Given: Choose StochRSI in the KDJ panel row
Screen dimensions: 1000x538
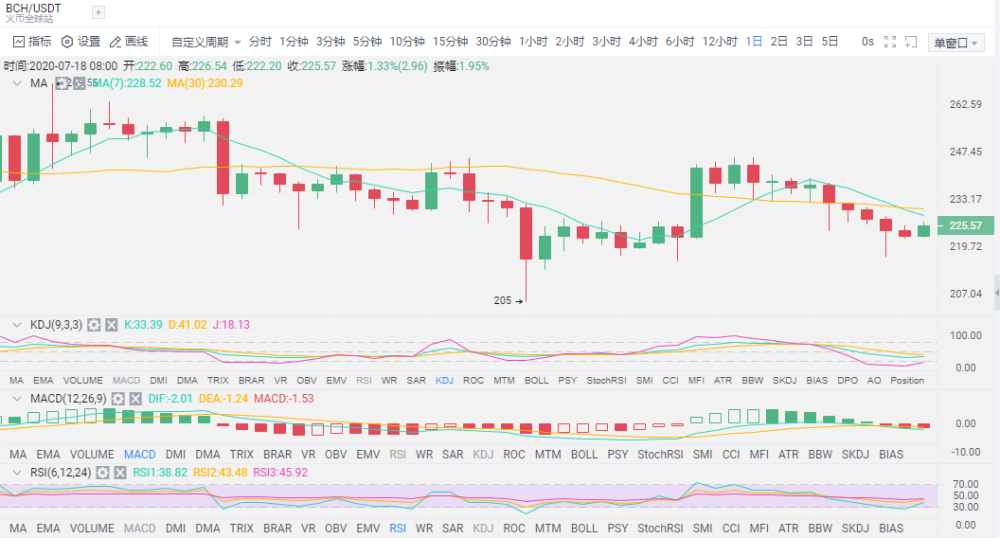Looking at the screenshot, I should point(606,381).
